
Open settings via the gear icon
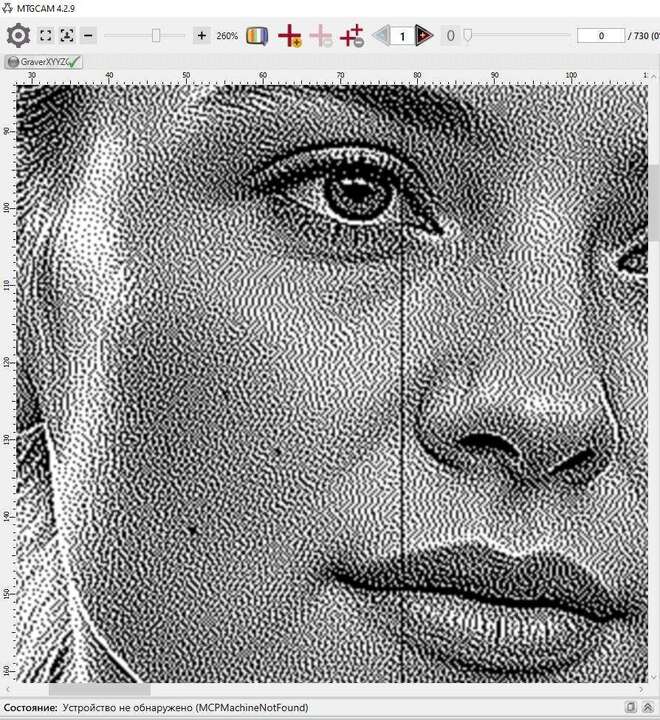(x=18, y=36)
